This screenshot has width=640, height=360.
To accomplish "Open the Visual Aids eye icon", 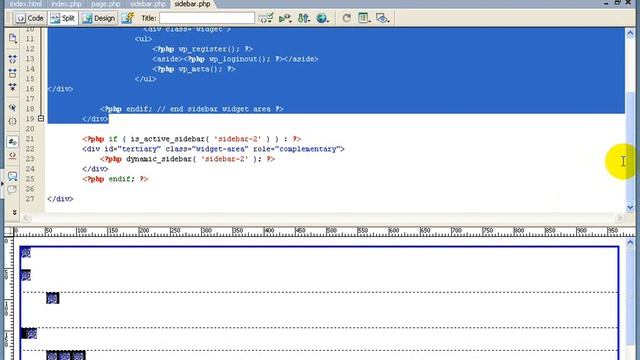I will (382, 18).
